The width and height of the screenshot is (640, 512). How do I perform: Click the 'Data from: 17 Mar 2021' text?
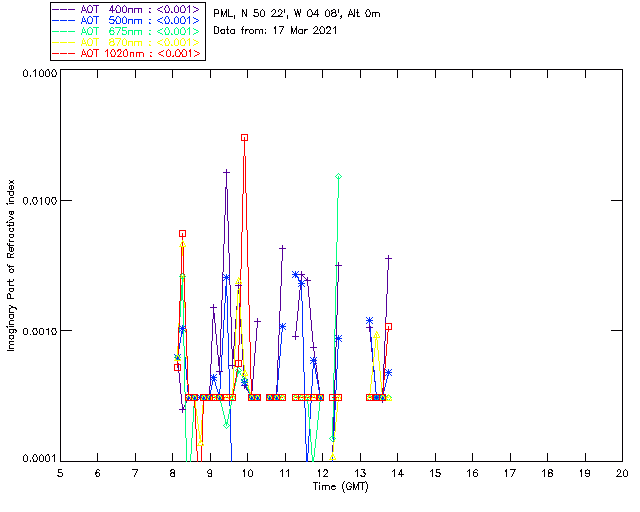[x=275, y=30]
